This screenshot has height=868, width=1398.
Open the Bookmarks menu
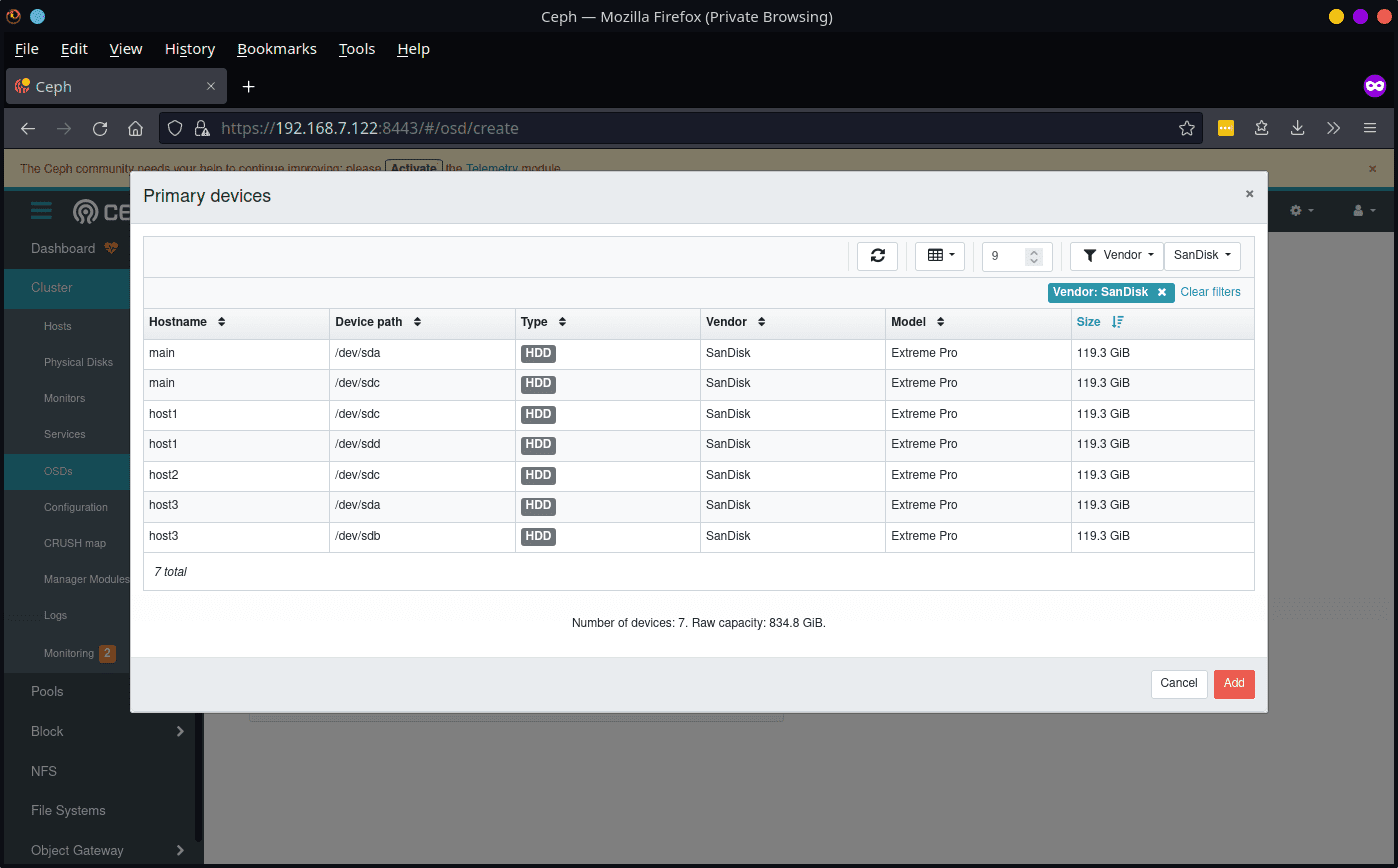276,49
